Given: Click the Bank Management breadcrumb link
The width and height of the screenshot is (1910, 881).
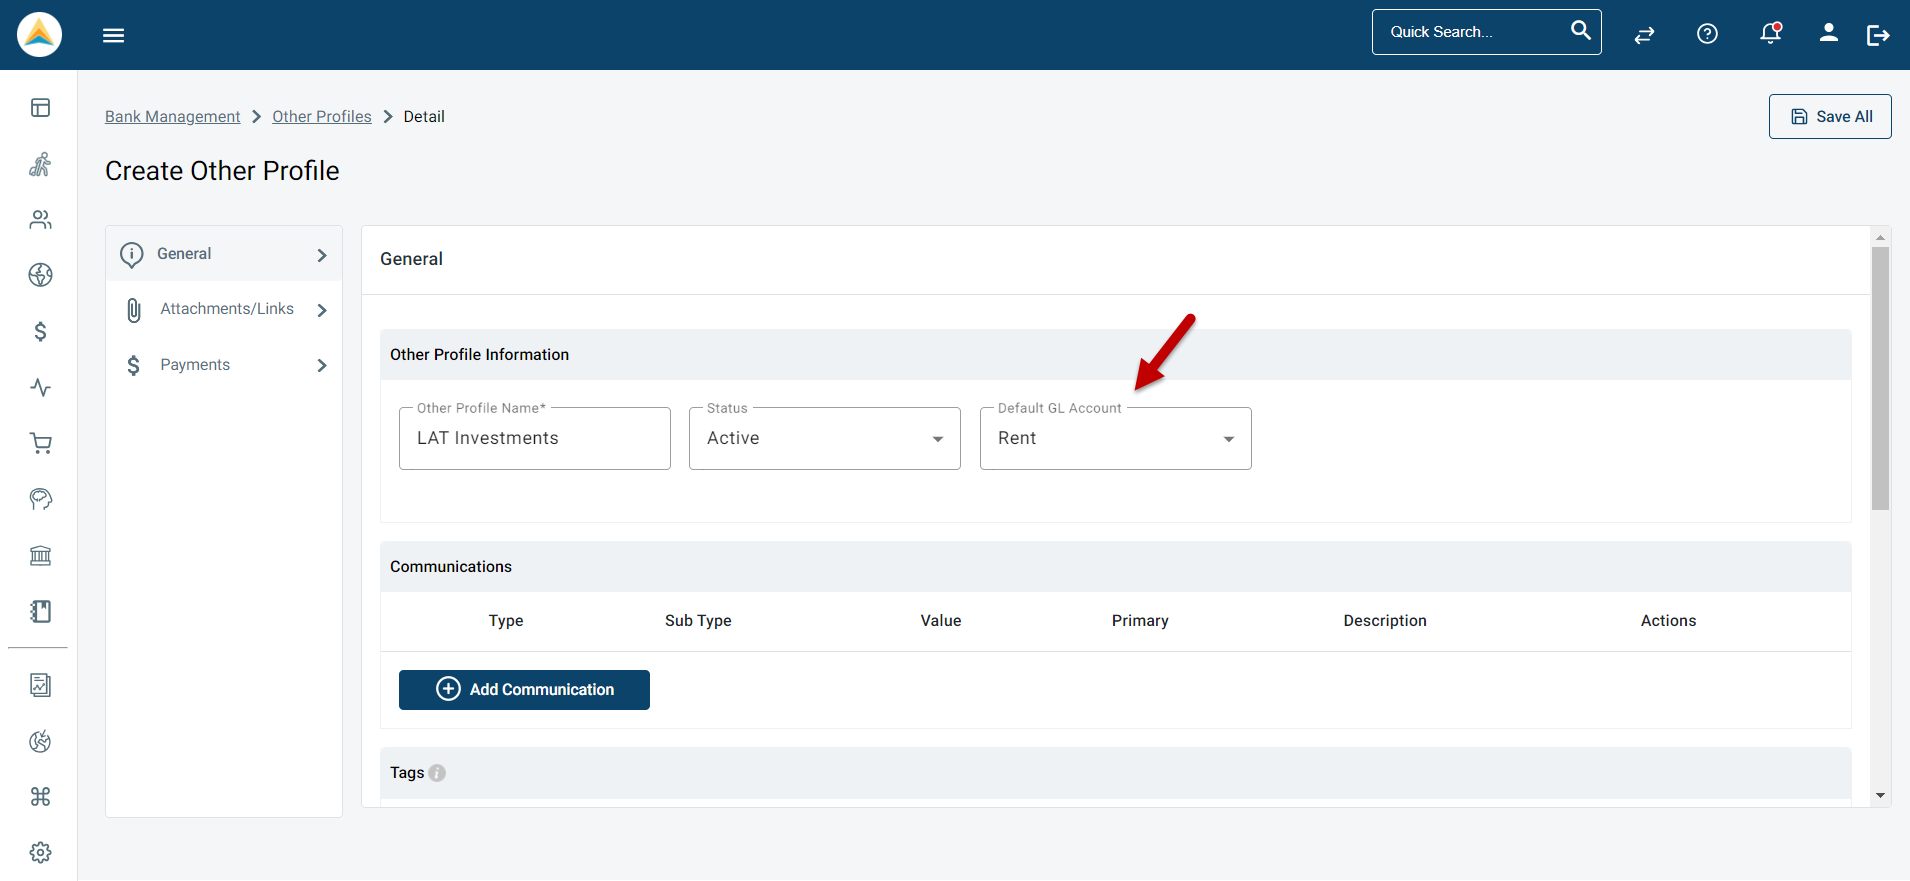Looking at the screenshot, I should pos(172,117).
